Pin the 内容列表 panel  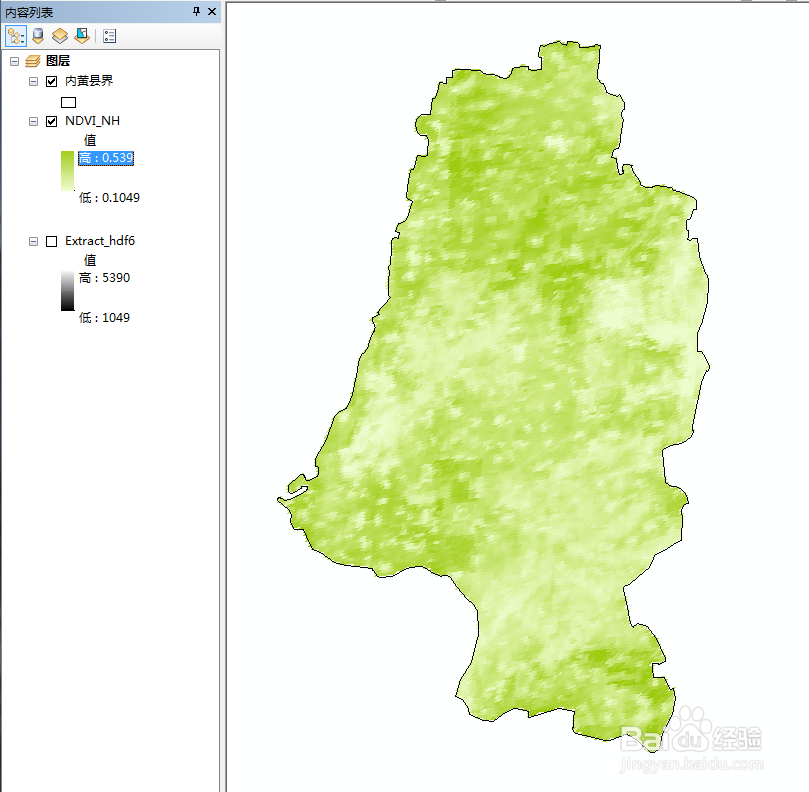click(x=197, y=11)
